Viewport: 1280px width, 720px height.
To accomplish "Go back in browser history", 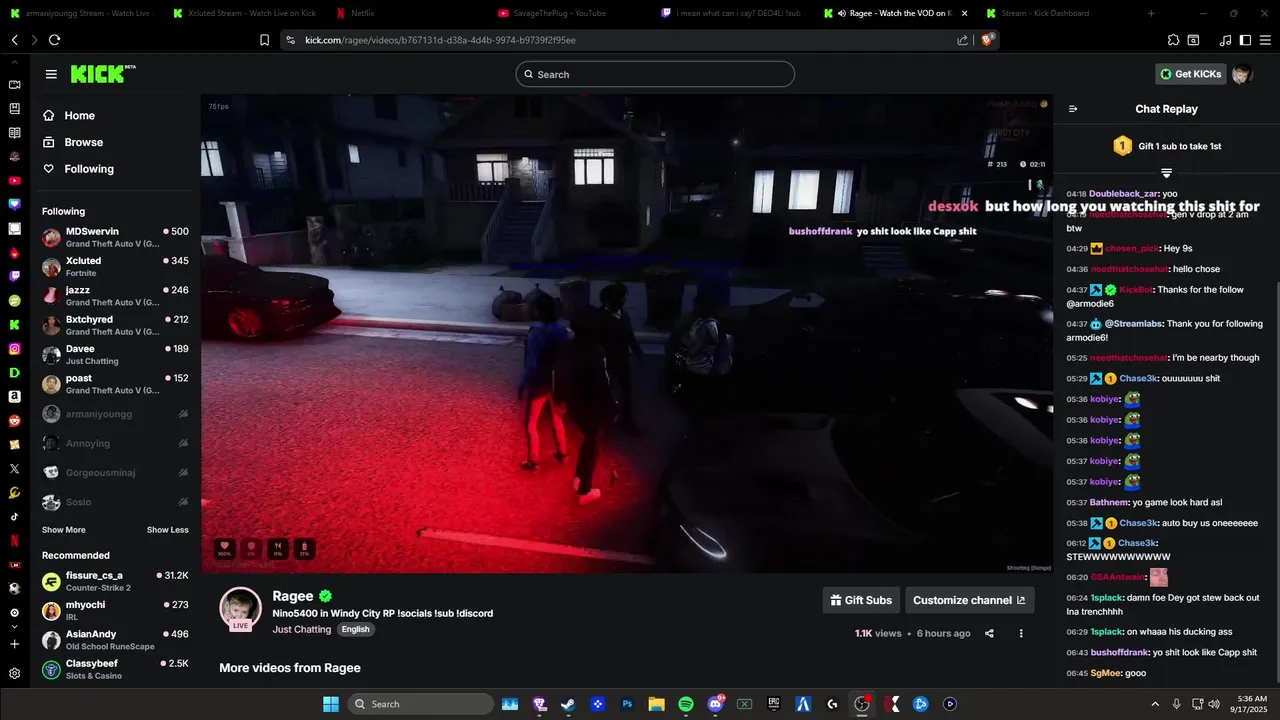I will point(15,40).
